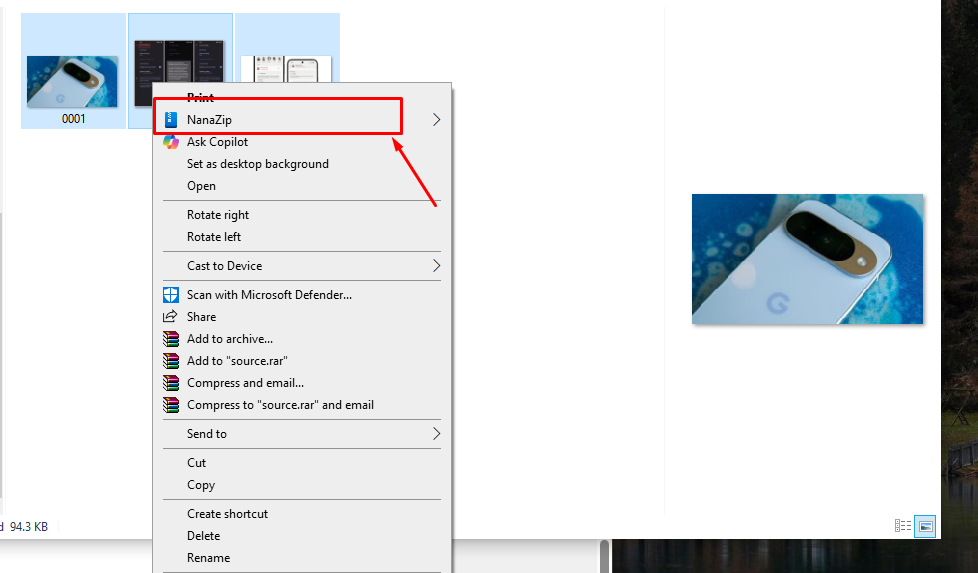The image size is (978, 573).
Task: Select the dark screenshots thumbnail
Action: (179, 60)
